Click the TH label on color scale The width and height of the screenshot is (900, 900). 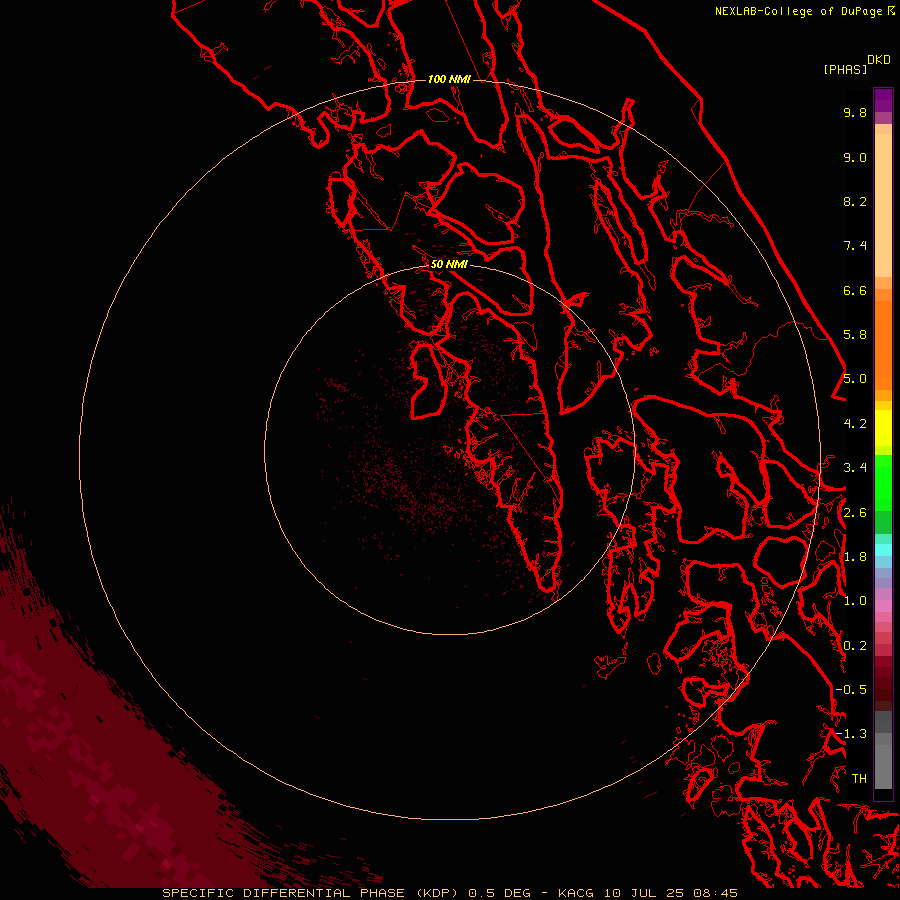[x=859, y=779]
